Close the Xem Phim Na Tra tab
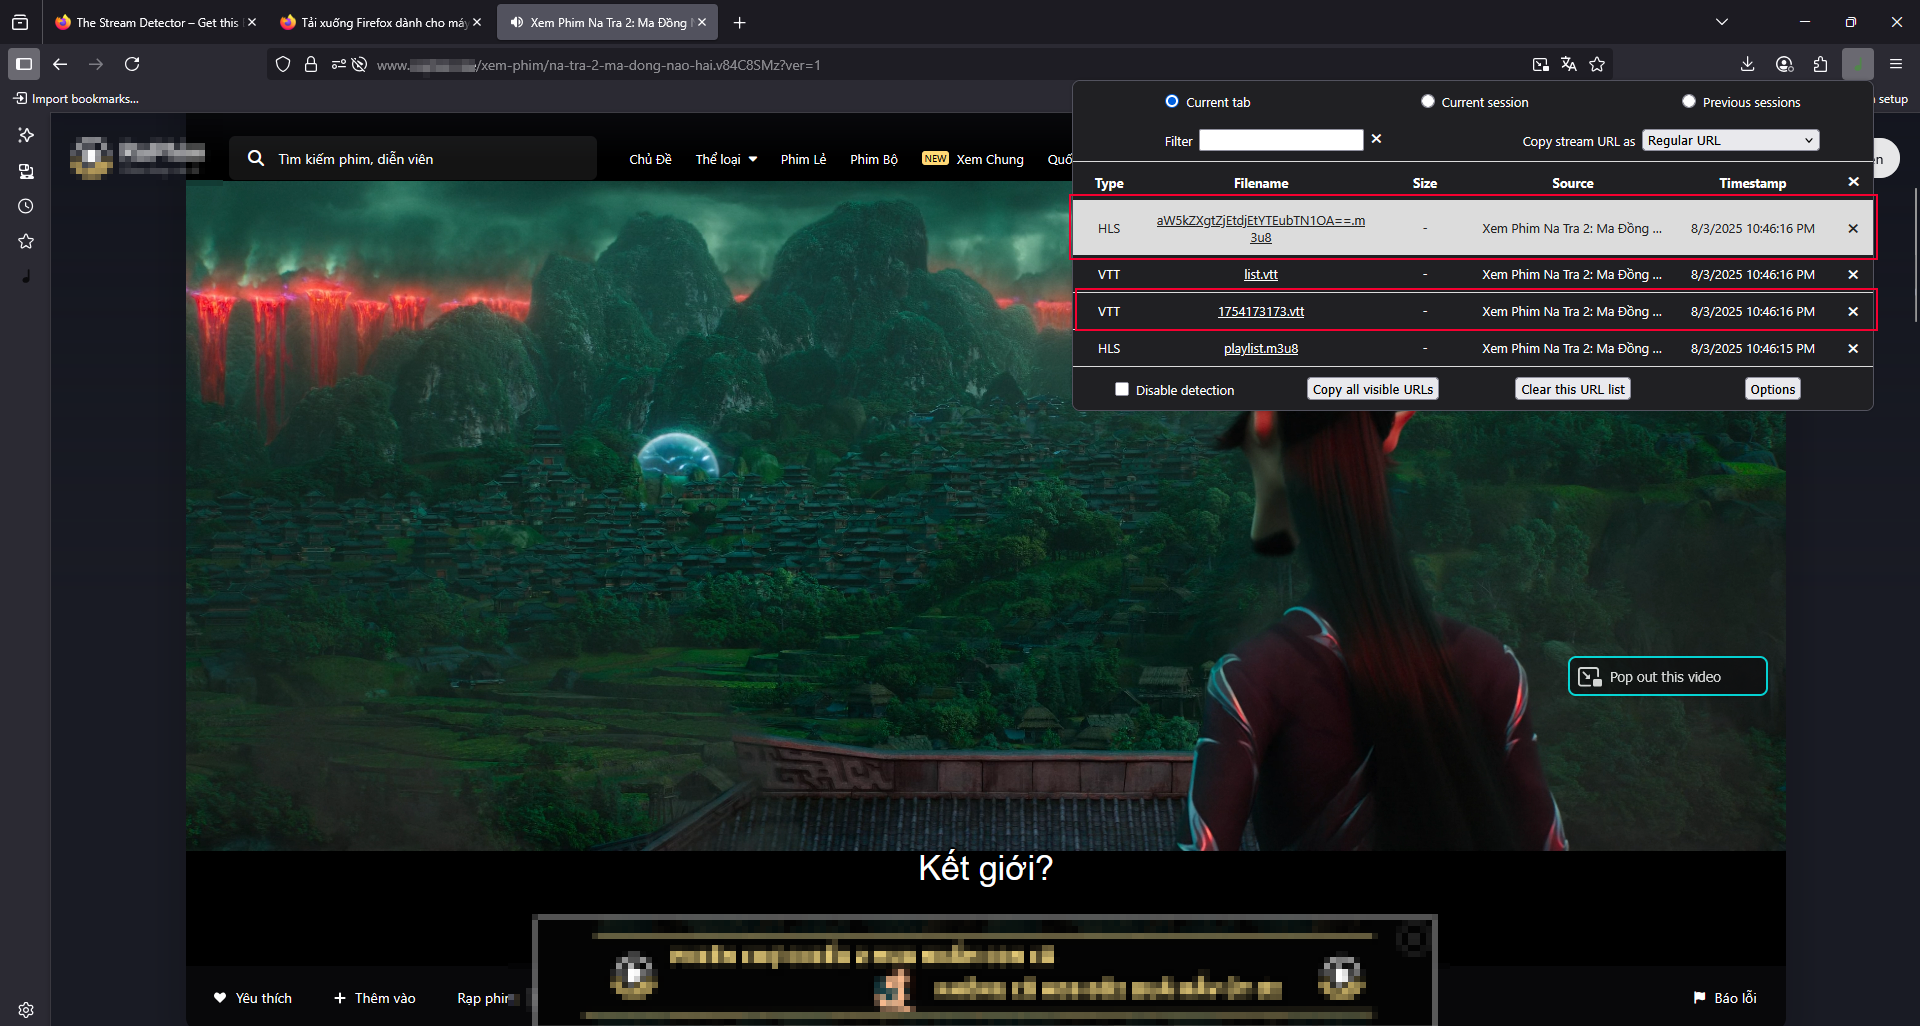Viewport: 1920px width, 1026px height. pyautogui.click(x=702, y=22)
